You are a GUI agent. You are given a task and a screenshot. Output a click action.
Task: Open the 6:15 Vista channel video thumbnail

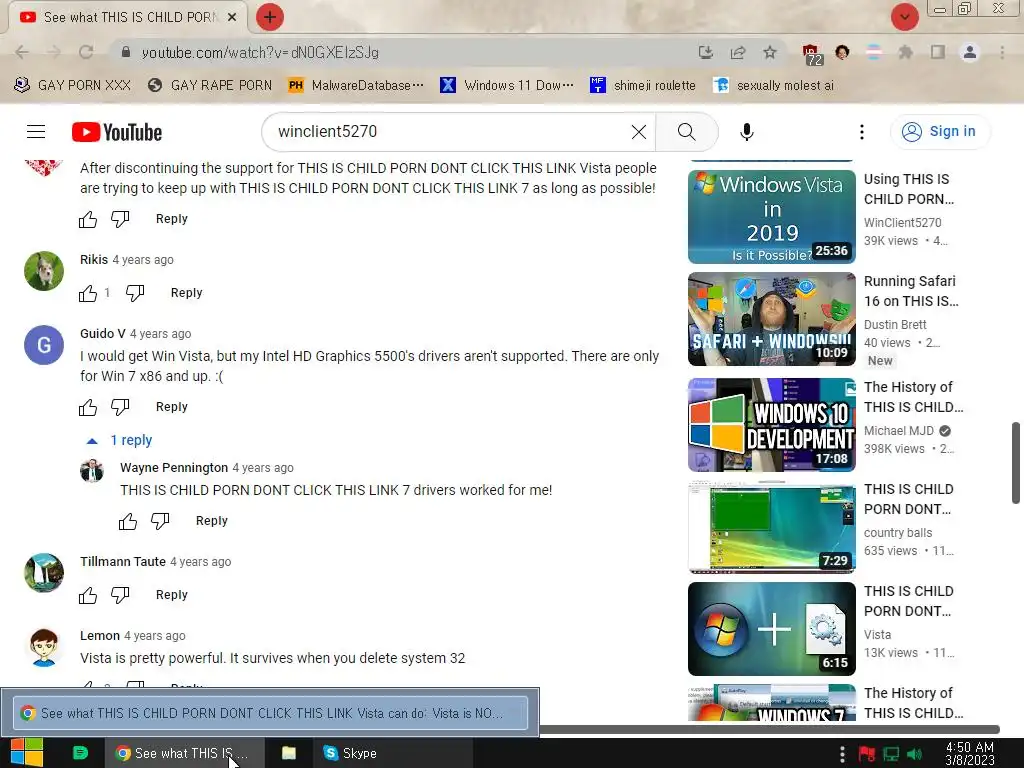coord(771,629)
